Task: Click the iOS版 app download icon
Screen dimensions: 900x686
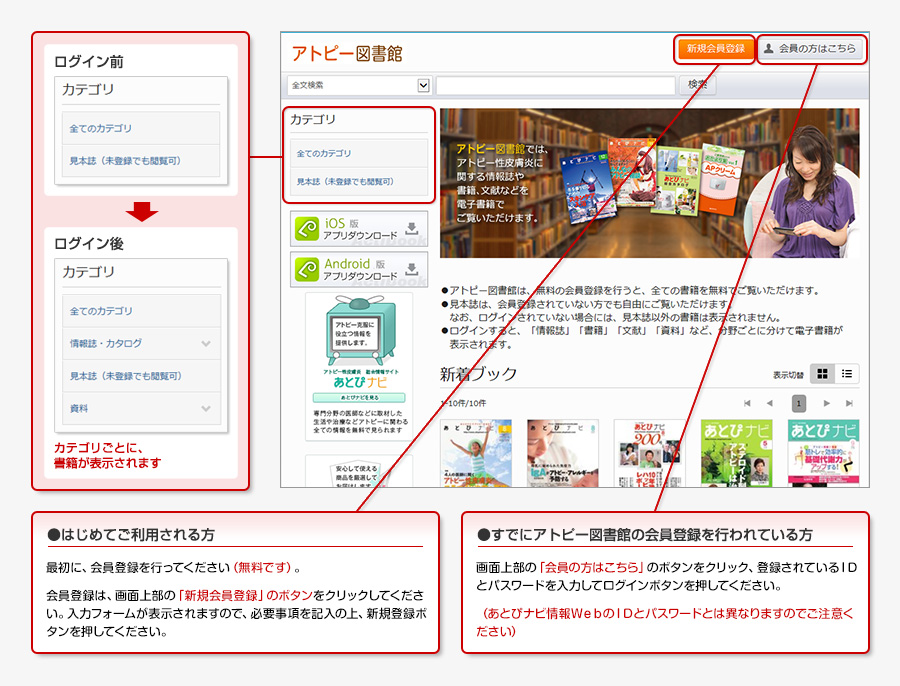Action: (x=306, y=227)
